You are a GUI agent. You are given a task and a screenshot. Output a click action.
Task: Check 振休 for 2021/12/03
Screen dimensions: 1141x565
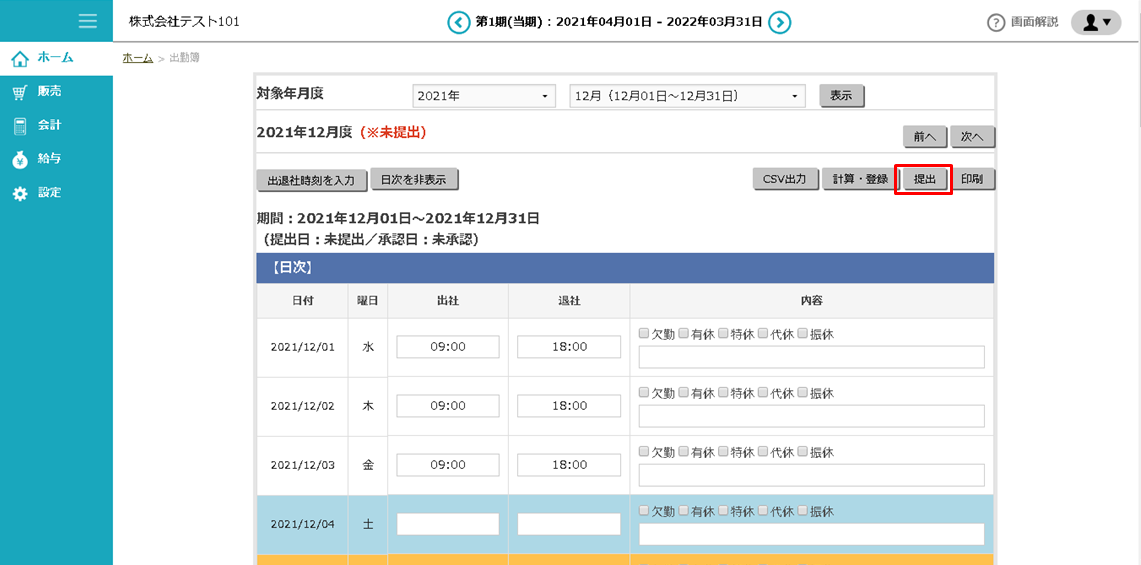pos(803,452)
